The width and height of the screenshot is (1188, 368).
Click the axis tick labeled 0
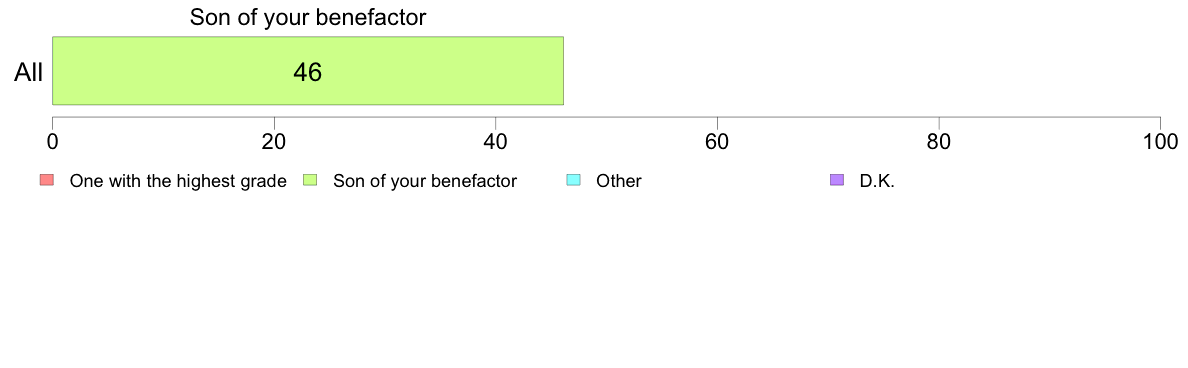point(52,141)
